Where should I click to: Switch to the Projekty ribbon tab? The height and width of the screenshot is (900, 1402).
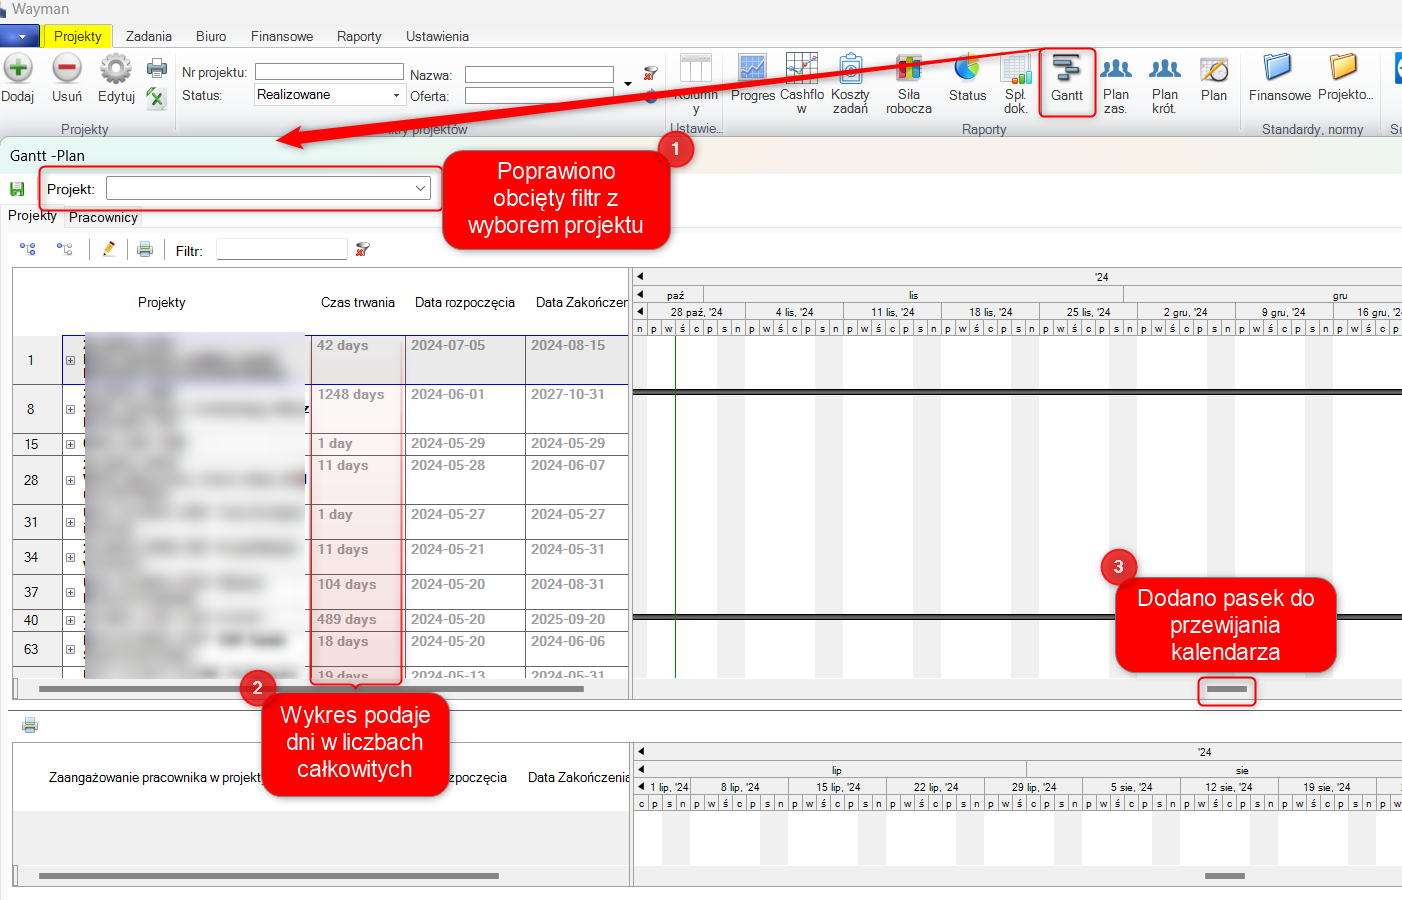[78, 36]
